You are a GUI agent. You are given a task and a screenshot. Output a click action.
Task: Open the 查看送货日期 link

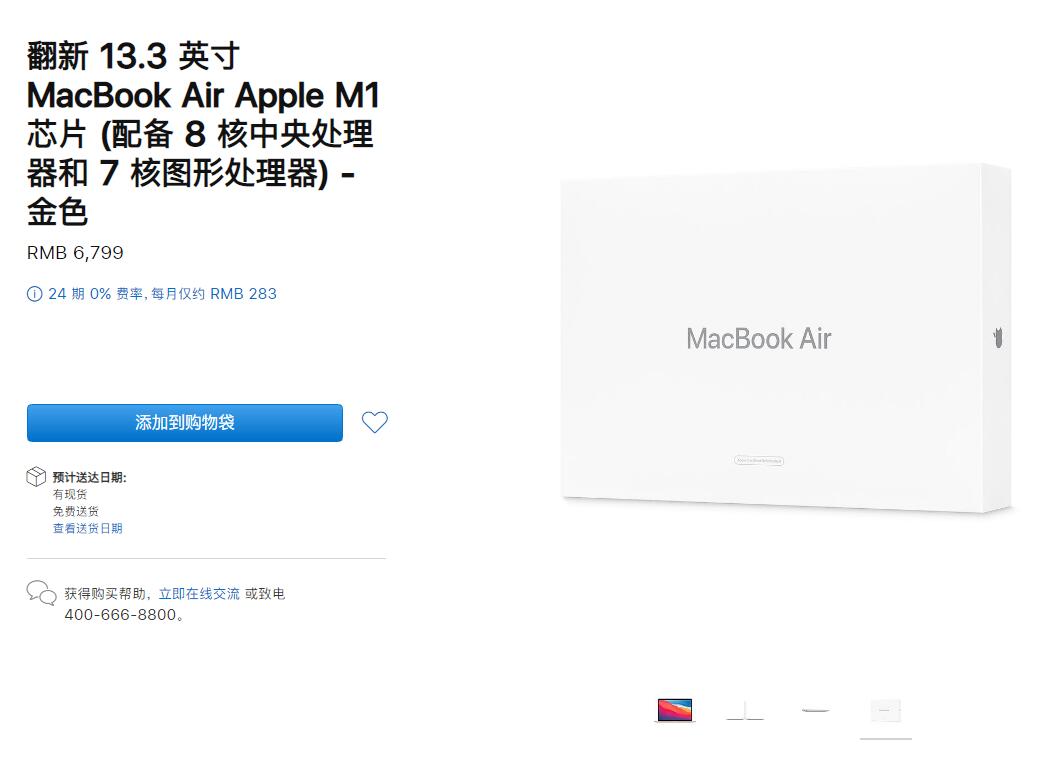pos(88,528)
